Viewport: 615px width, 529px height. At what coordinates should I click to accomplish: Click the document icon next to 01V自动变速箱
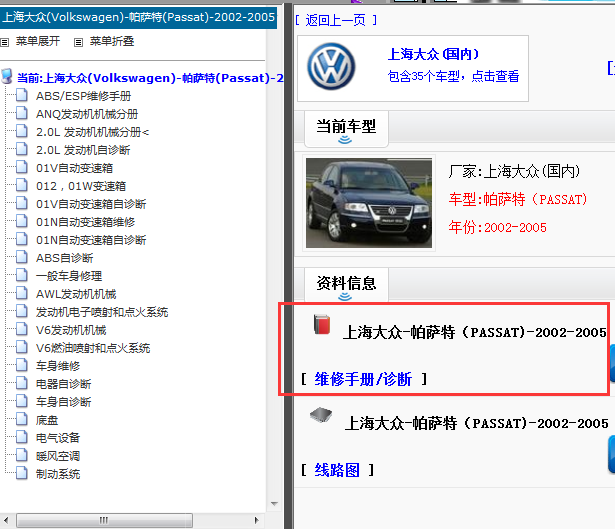pos(22,167)
